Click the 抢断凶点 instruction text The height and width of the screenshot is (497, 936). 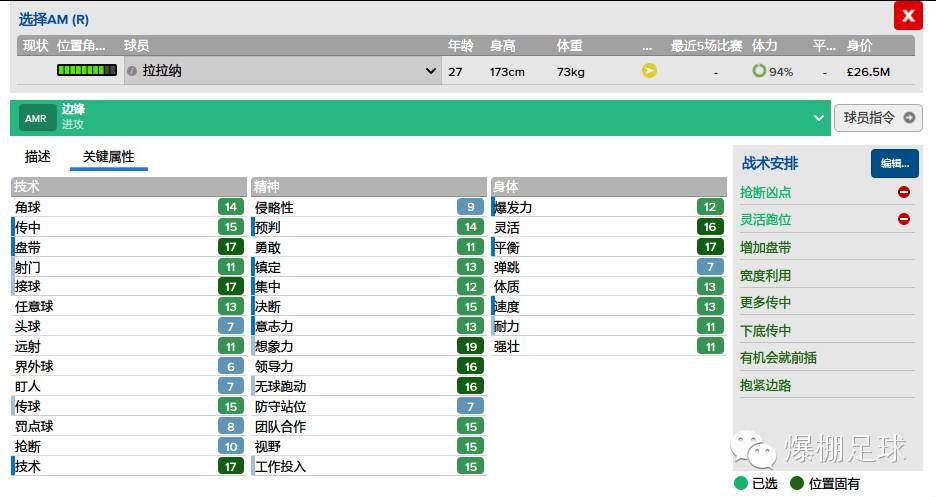[765, 192]
